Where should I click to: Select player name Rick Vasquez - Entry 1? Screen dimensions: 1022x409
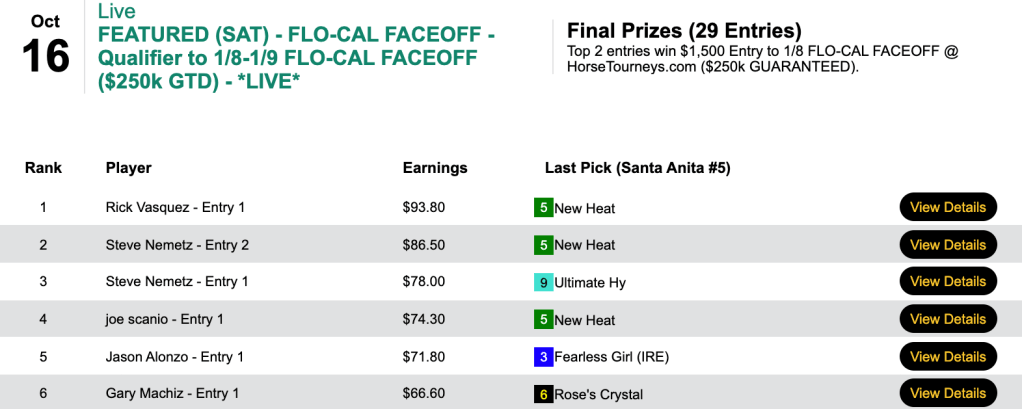tap(175, 208)
